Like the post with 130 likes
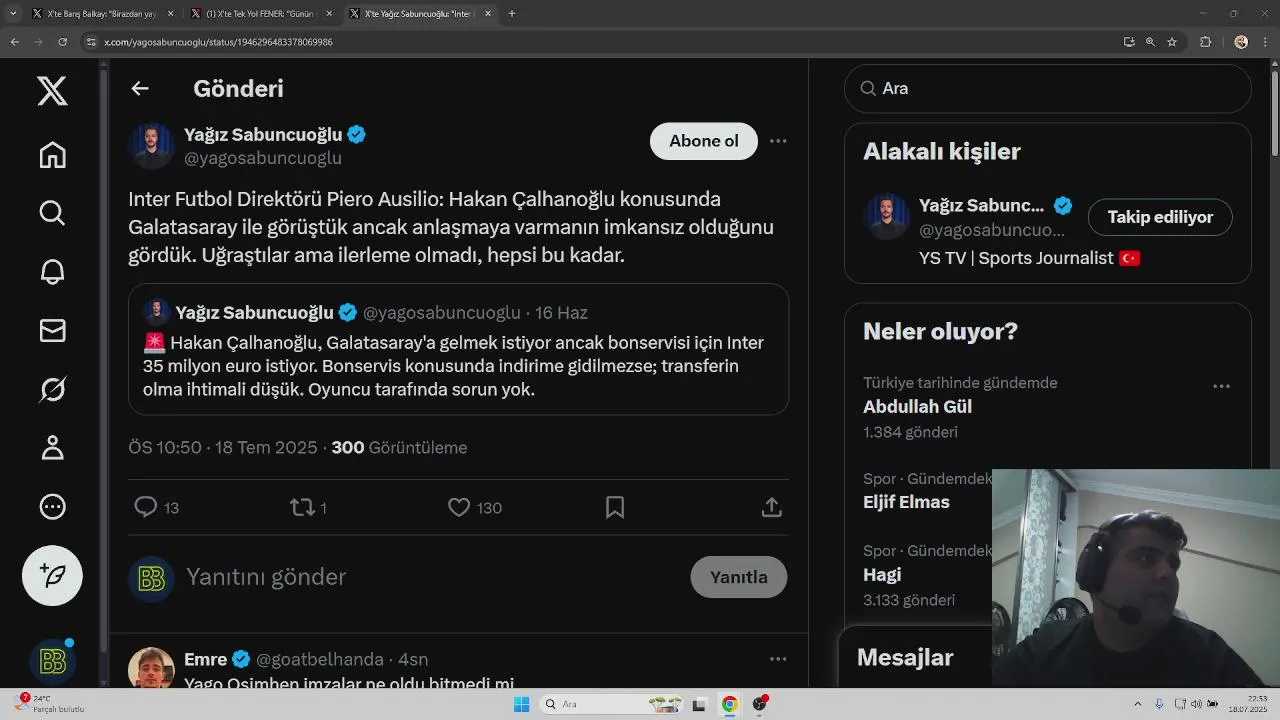 click(459, 507)
